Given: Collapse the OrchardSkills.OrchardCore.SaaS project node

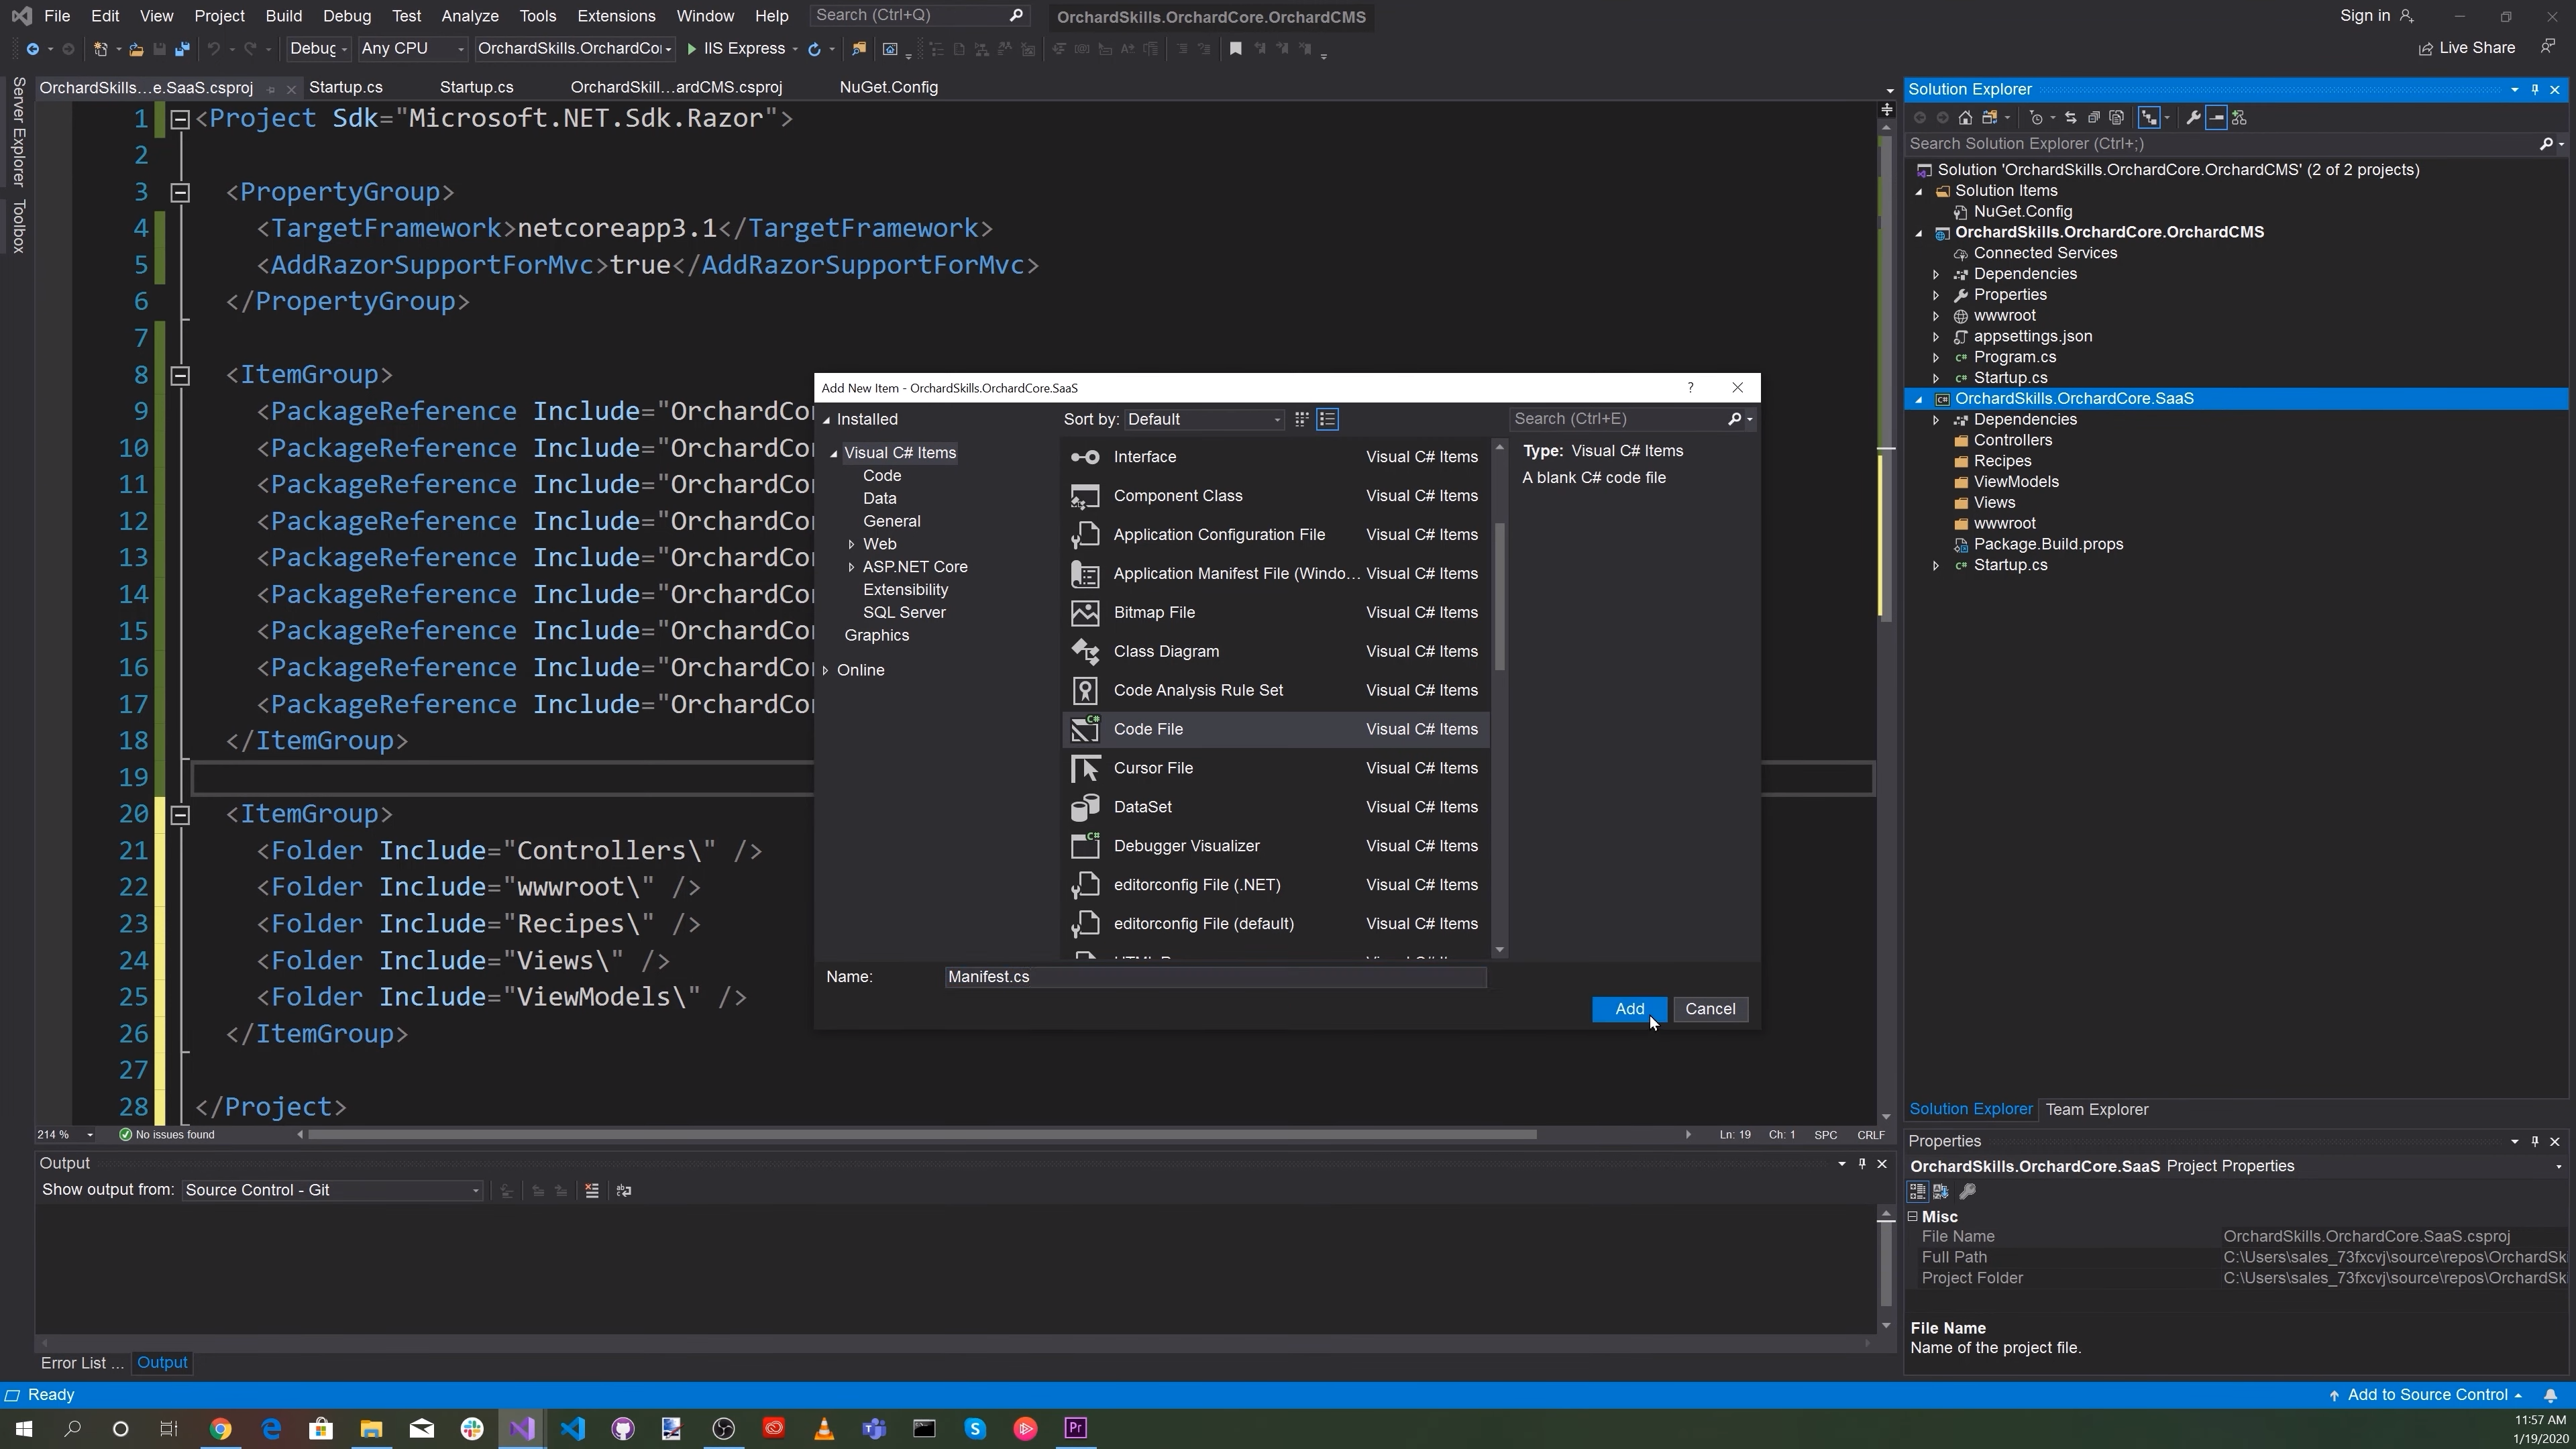Looking at the screenshot, I should coord(1918,399).
